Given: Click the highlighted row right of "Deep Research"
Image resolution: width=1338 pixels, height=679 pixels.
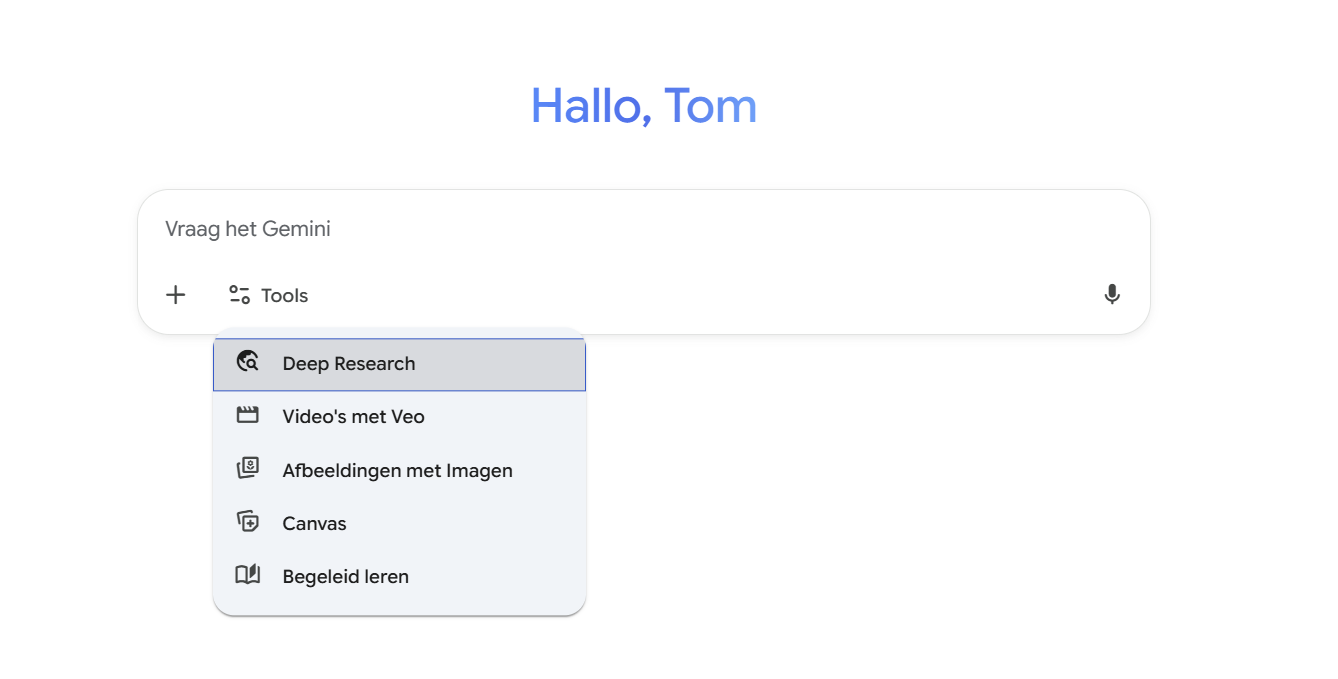Looking at the screenshot, I should pos(510,364).
